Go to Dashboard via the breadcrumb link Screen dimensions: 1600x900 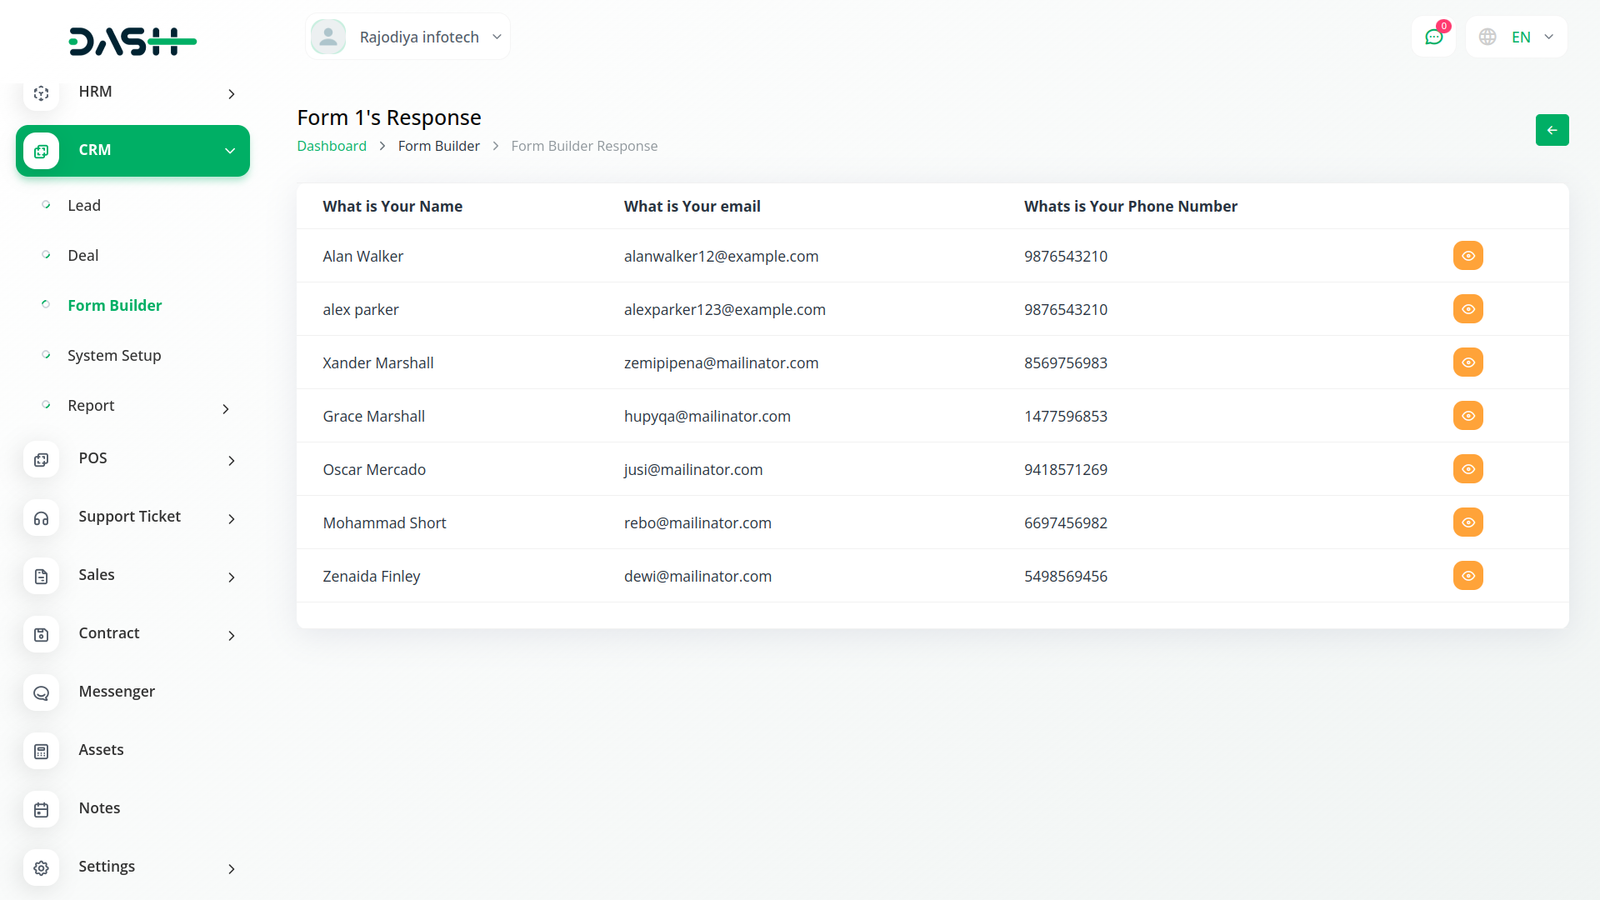[331, 146]
